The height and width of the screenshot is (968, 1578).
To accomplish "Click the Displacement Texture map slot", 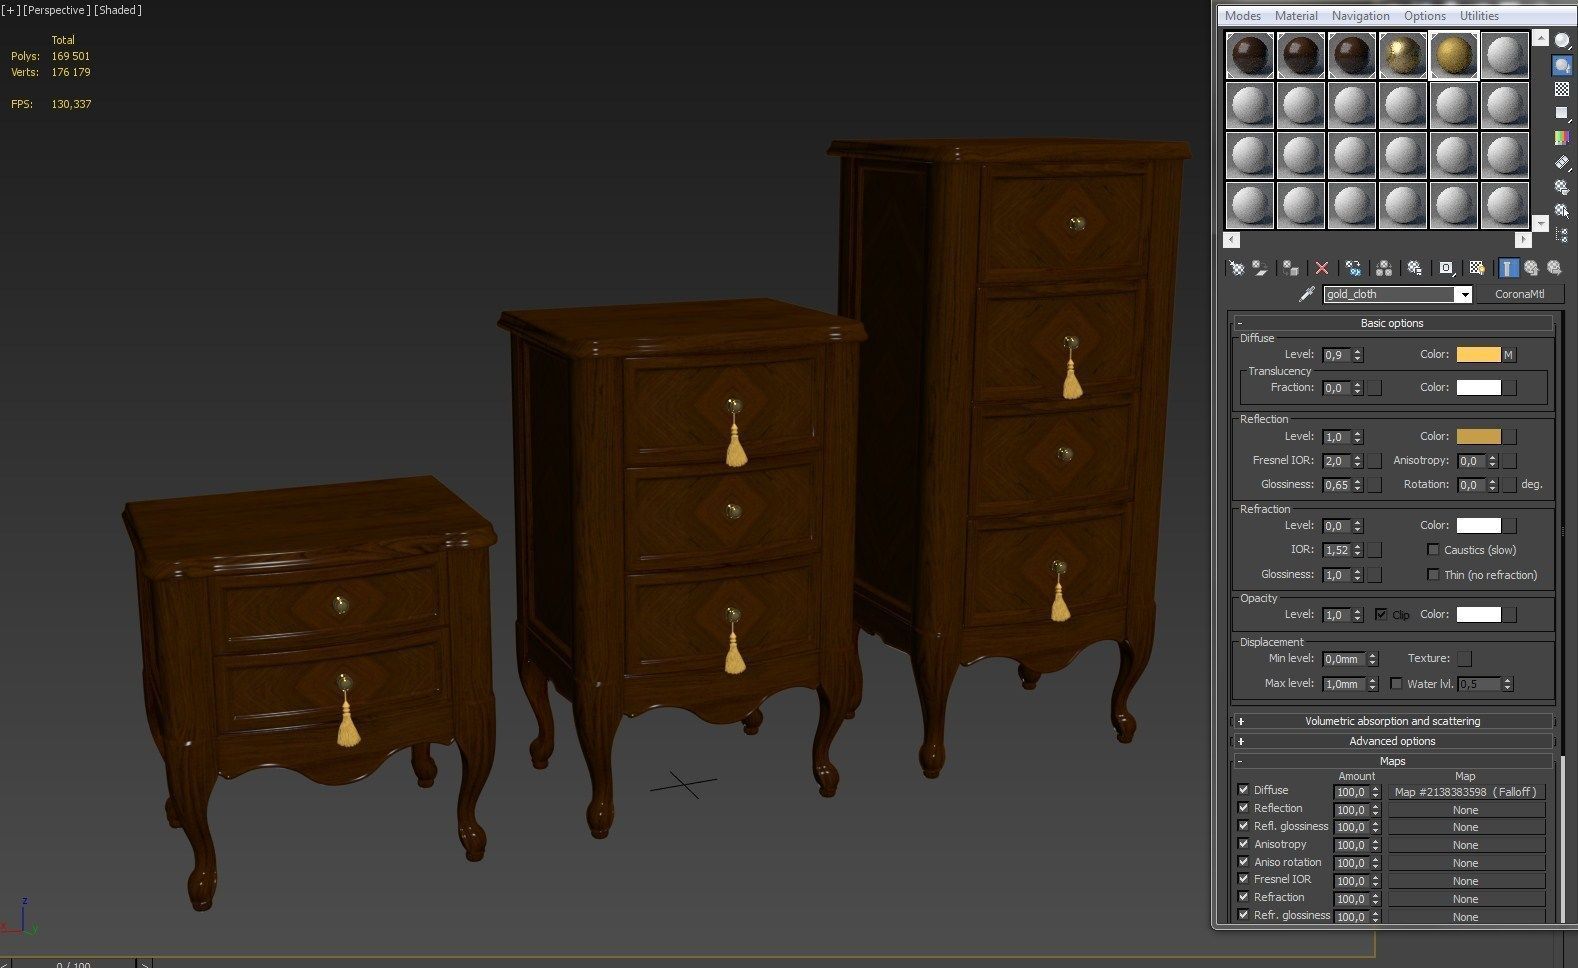I will [x=1464, y=659].
